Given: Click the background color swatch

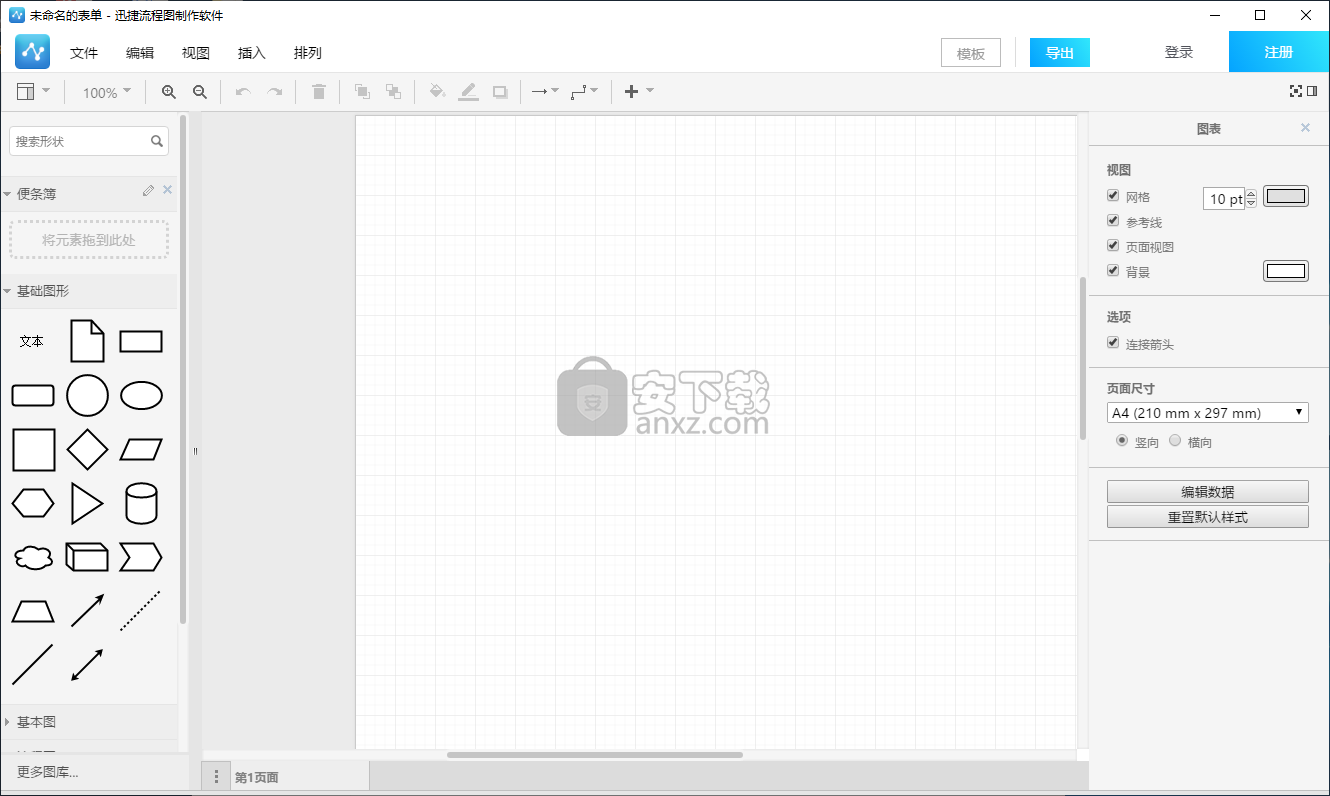Looking at the screenshot, I should click(1286, 271).
